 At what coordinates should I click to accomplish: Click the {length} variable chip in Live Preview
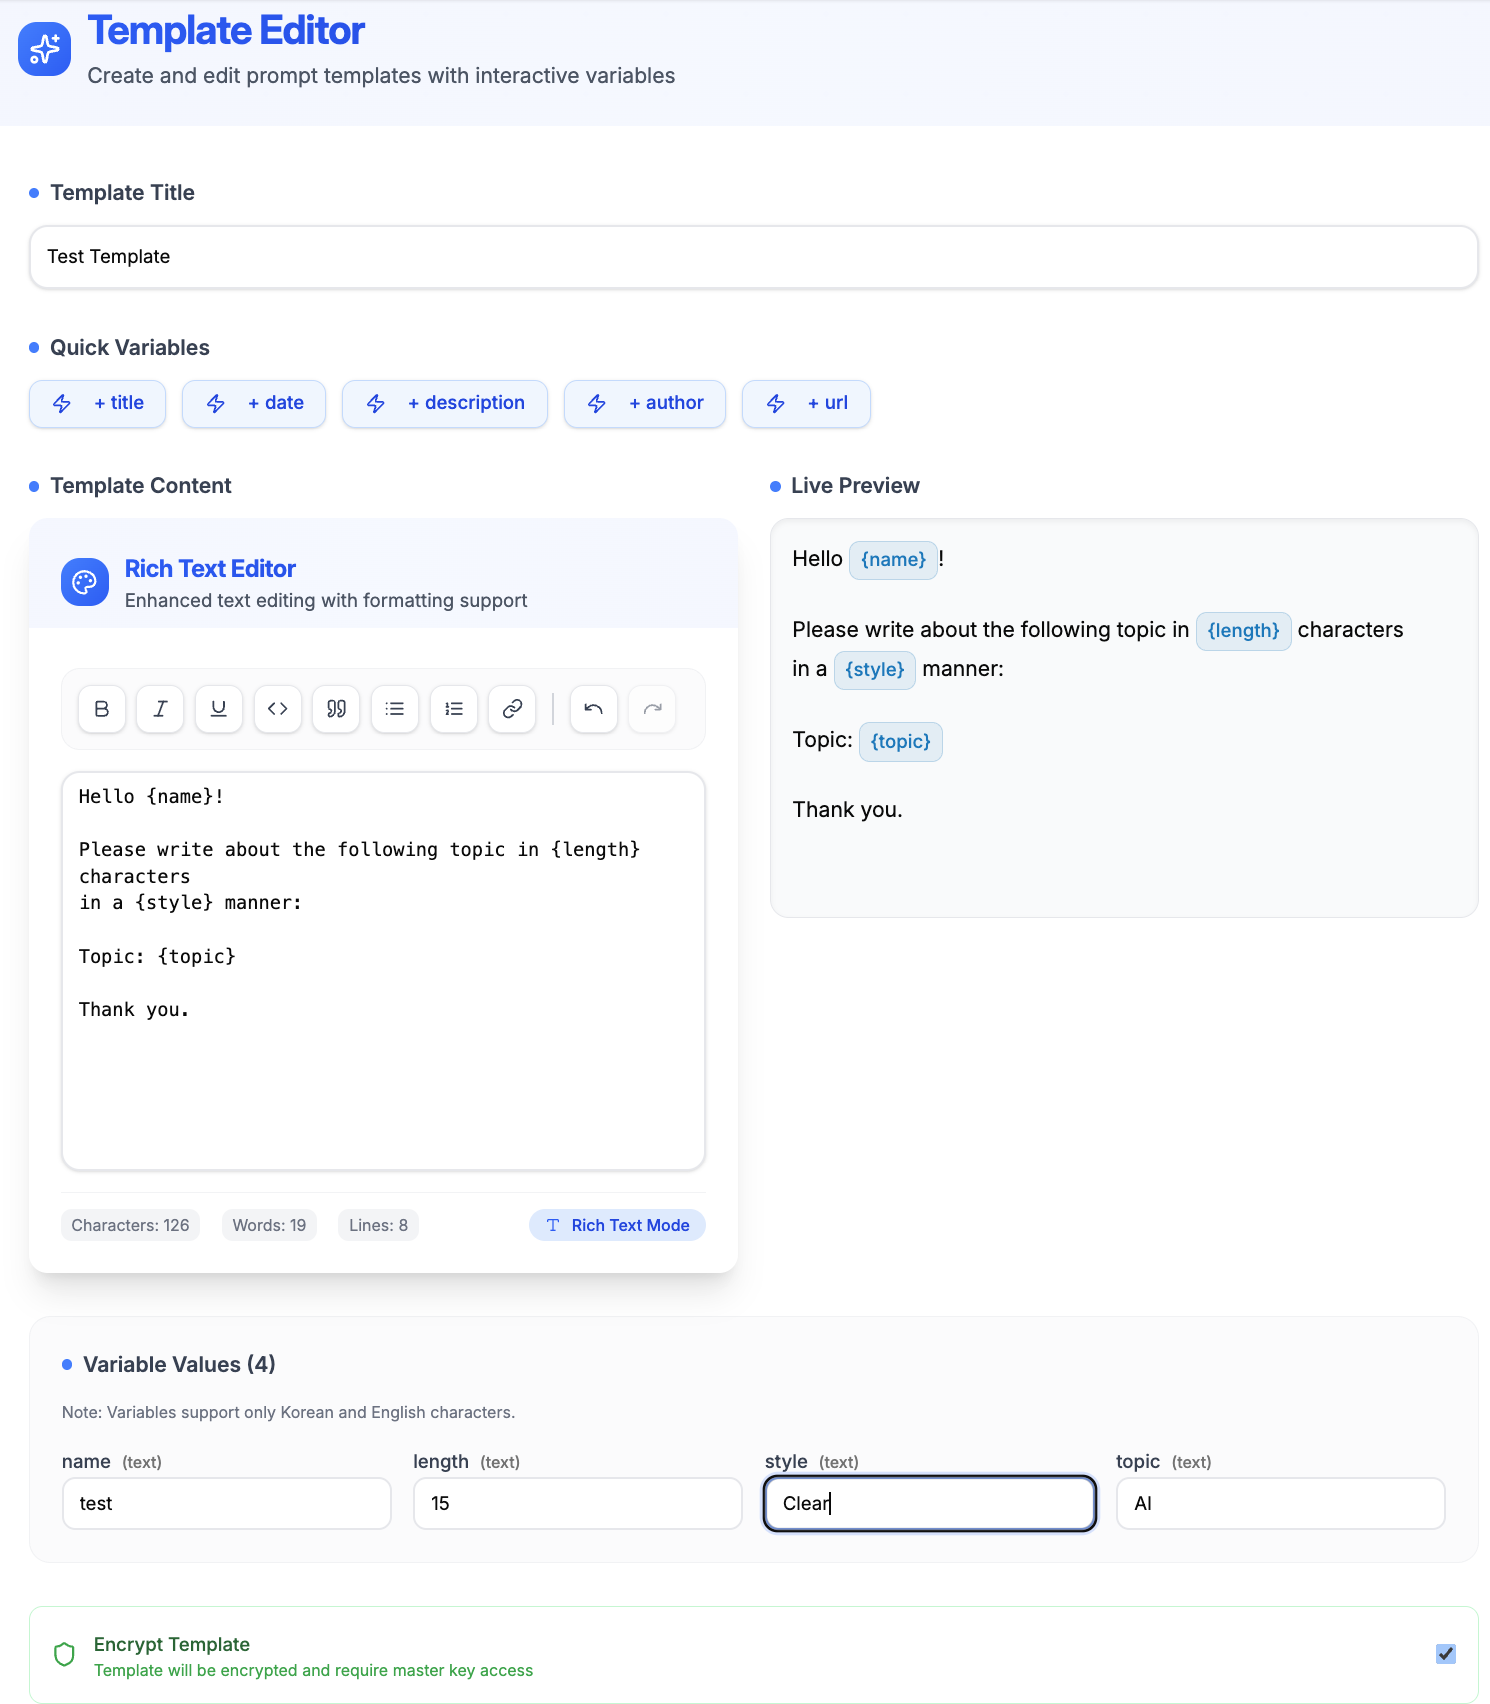[x=1243, y=631]
